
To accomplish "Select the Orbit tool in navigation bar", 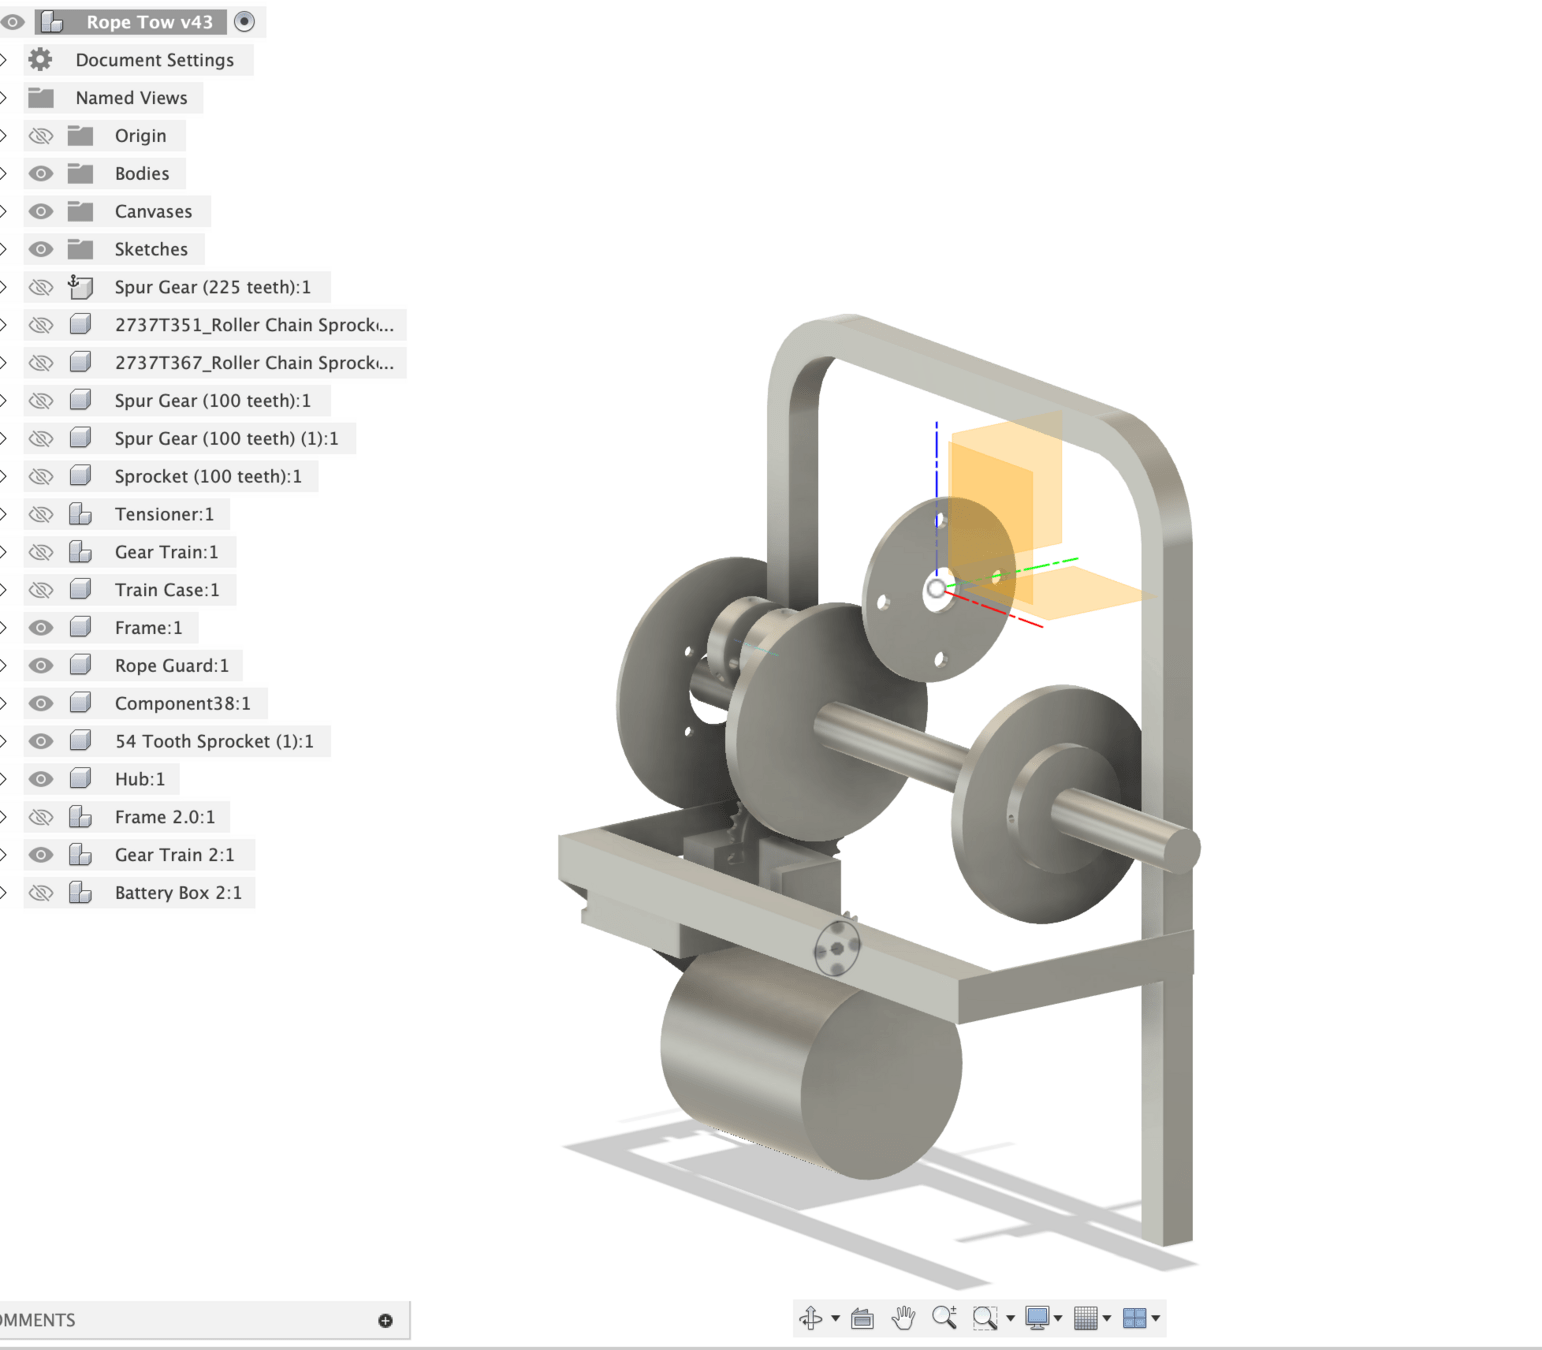I will tap(811, 1319).
